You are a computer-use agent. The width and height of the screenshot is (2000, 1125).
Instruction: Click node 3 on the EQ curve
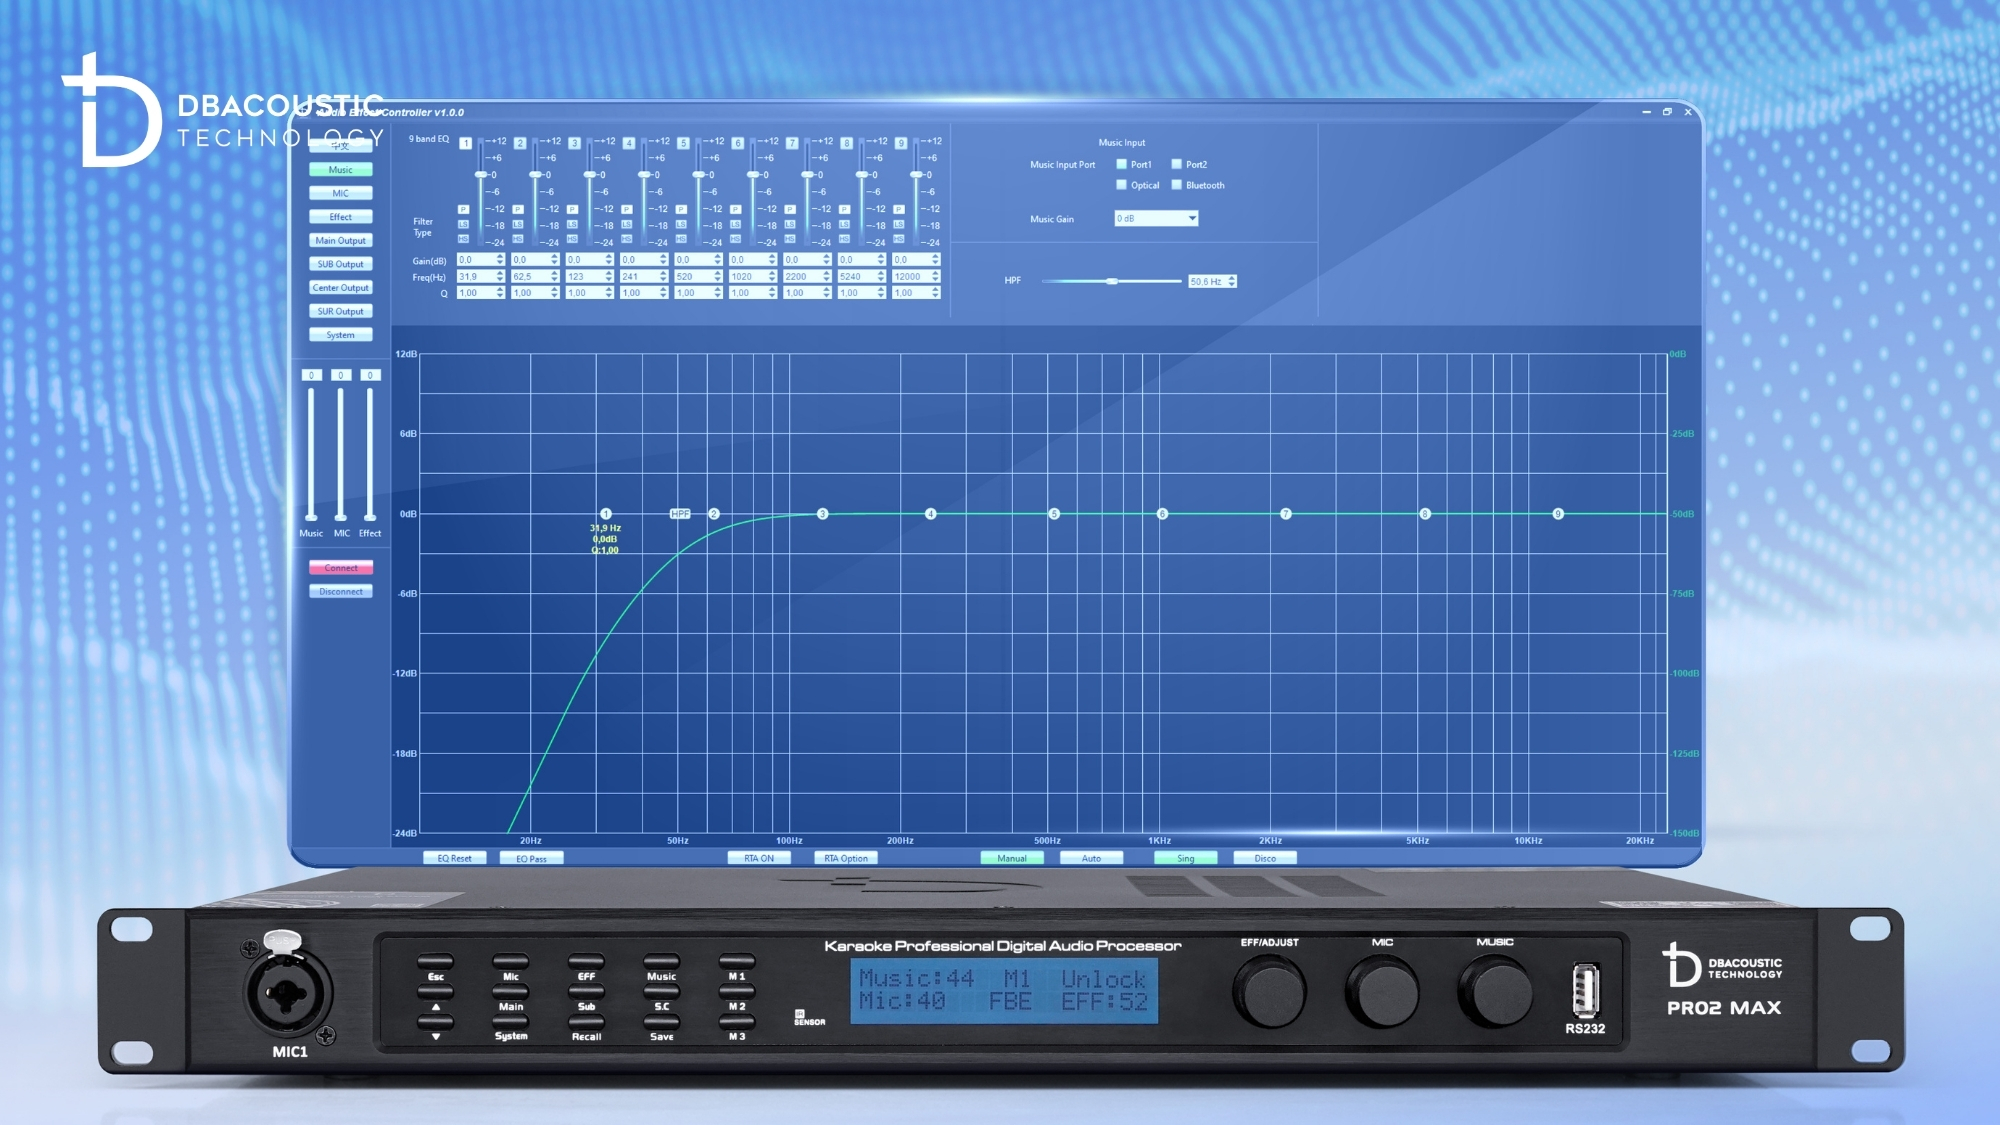[823, 514]
